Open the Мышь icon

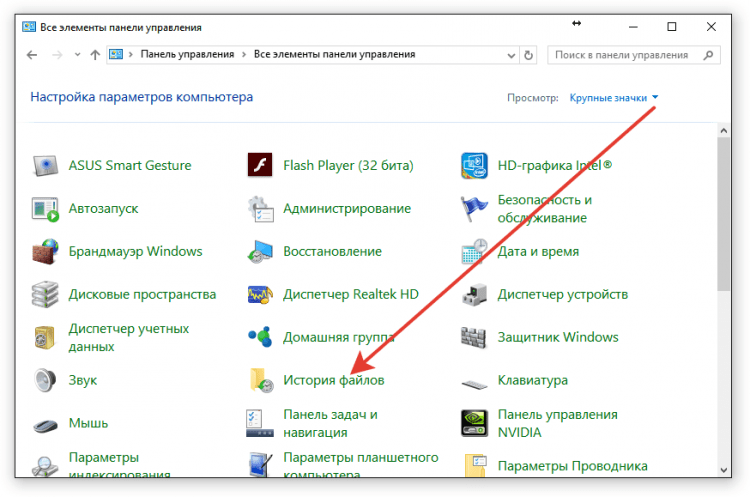click(x=45, y=425)
